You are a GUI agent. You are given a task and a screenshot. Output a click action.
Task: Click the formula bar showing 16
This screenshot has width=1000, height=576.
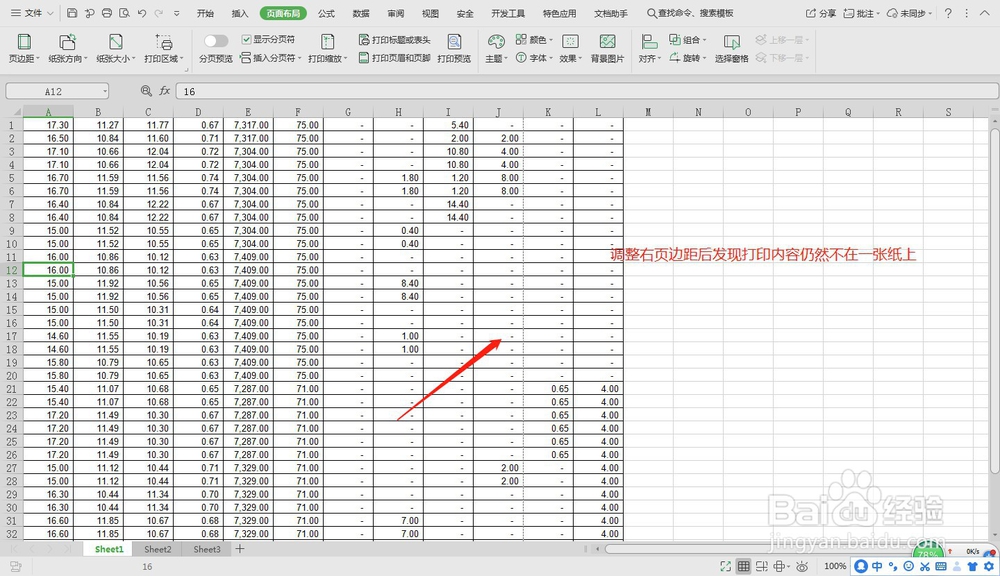pos(587,91)
